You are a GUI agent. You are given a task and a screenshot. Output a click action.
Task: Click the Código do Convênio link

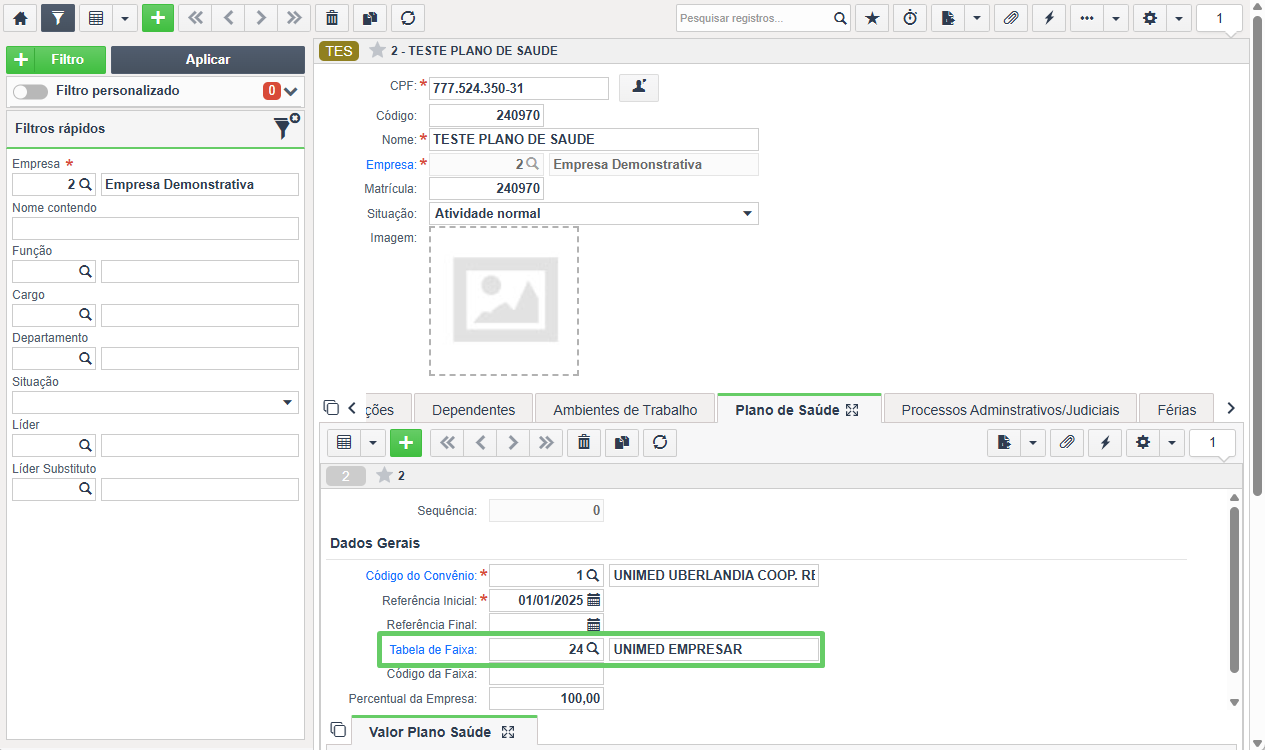tap(421, 576)
